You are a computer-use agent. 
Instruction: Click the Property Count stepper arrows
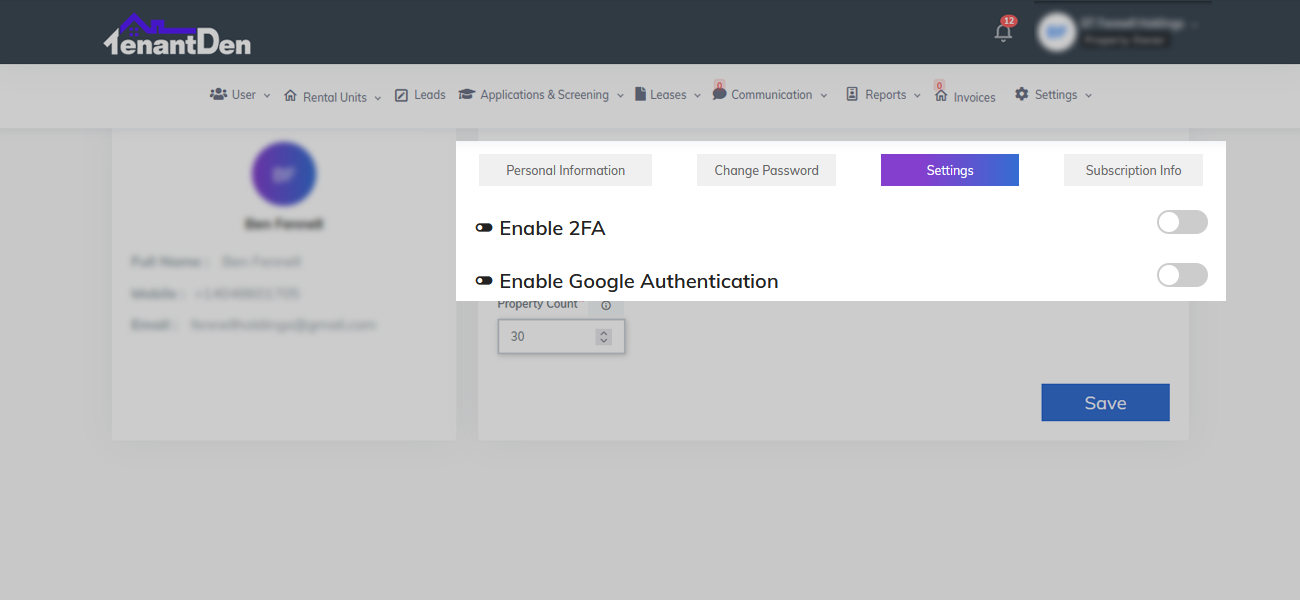coord(603,337)
